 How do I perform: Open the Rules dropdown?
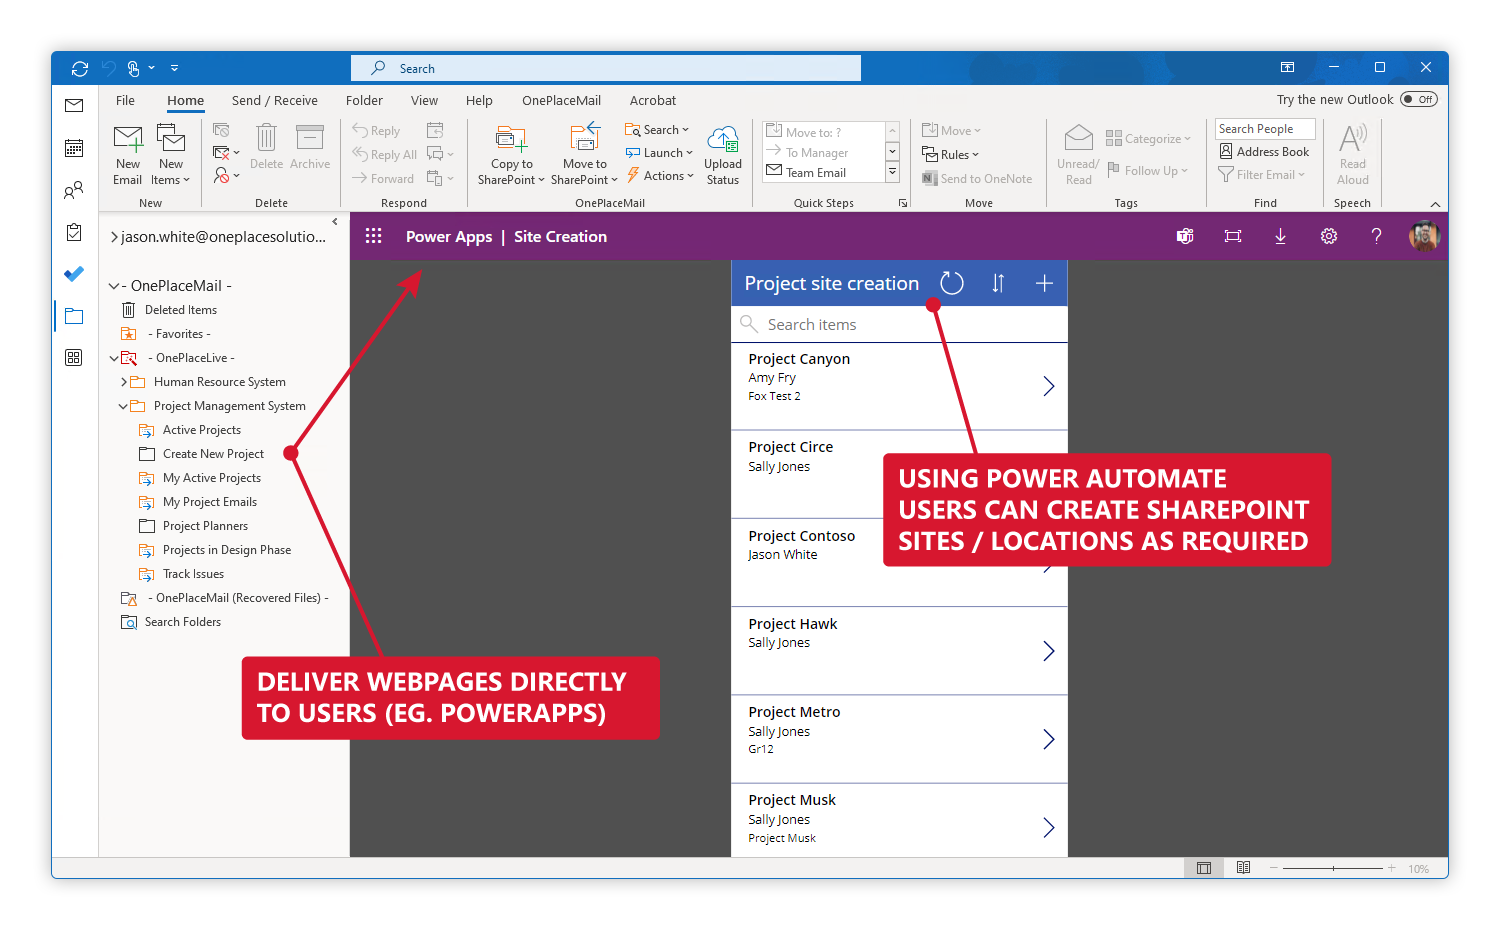(950, 155)
